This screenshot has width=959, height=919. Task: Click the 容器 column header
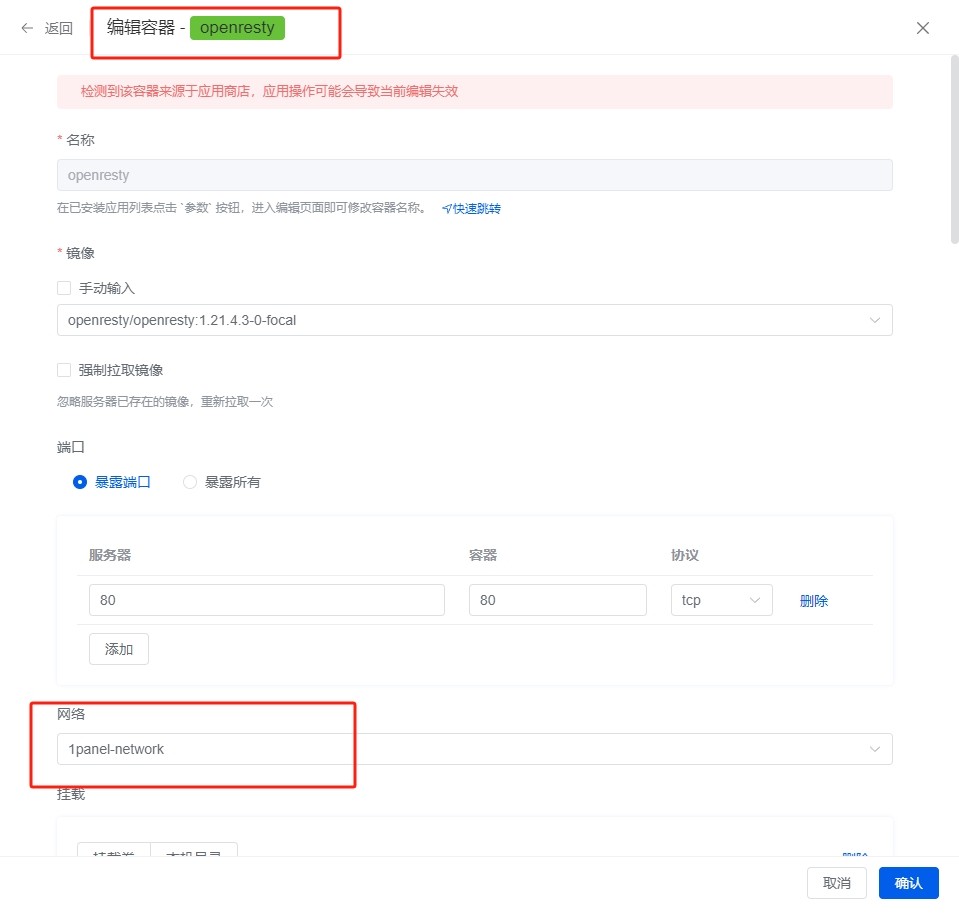[x=483, y=555]
